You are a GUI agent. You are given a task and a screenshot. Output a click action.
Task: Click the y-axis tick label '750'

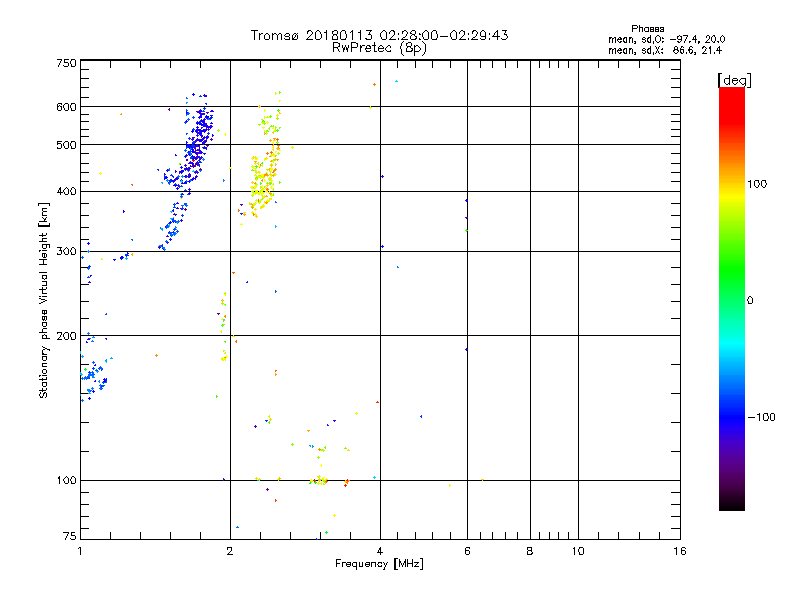pos(67,63)
